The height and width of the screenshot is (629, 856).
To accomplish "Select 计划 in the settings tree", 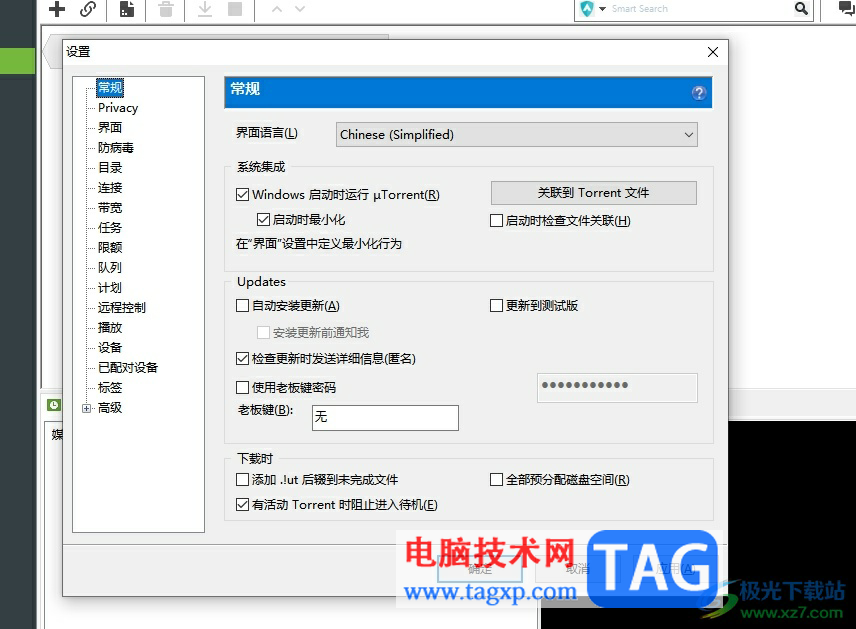I will (x=110, y=288).
